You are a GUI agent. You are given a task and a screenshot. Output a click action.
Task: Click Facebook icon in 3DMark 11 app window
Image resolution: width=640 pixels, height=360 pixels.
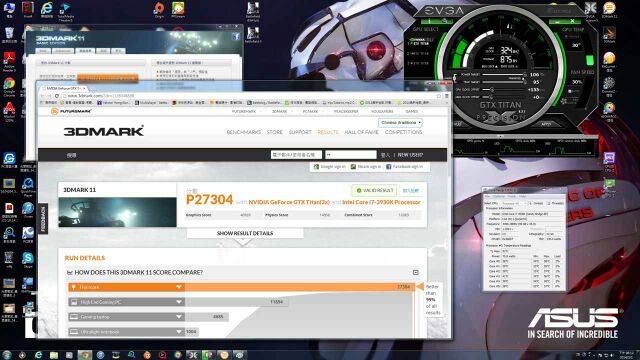(236, 37)
